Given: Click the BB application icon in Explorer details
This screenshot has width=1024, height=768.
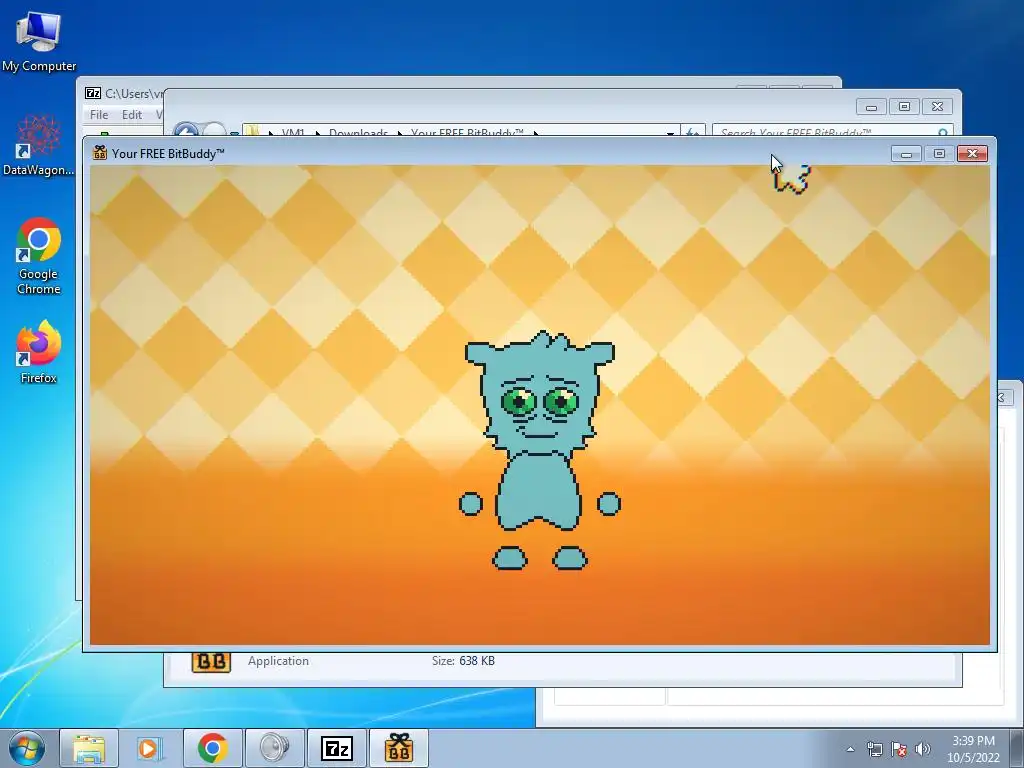Looking at the screenshot, I should [211, 662].
